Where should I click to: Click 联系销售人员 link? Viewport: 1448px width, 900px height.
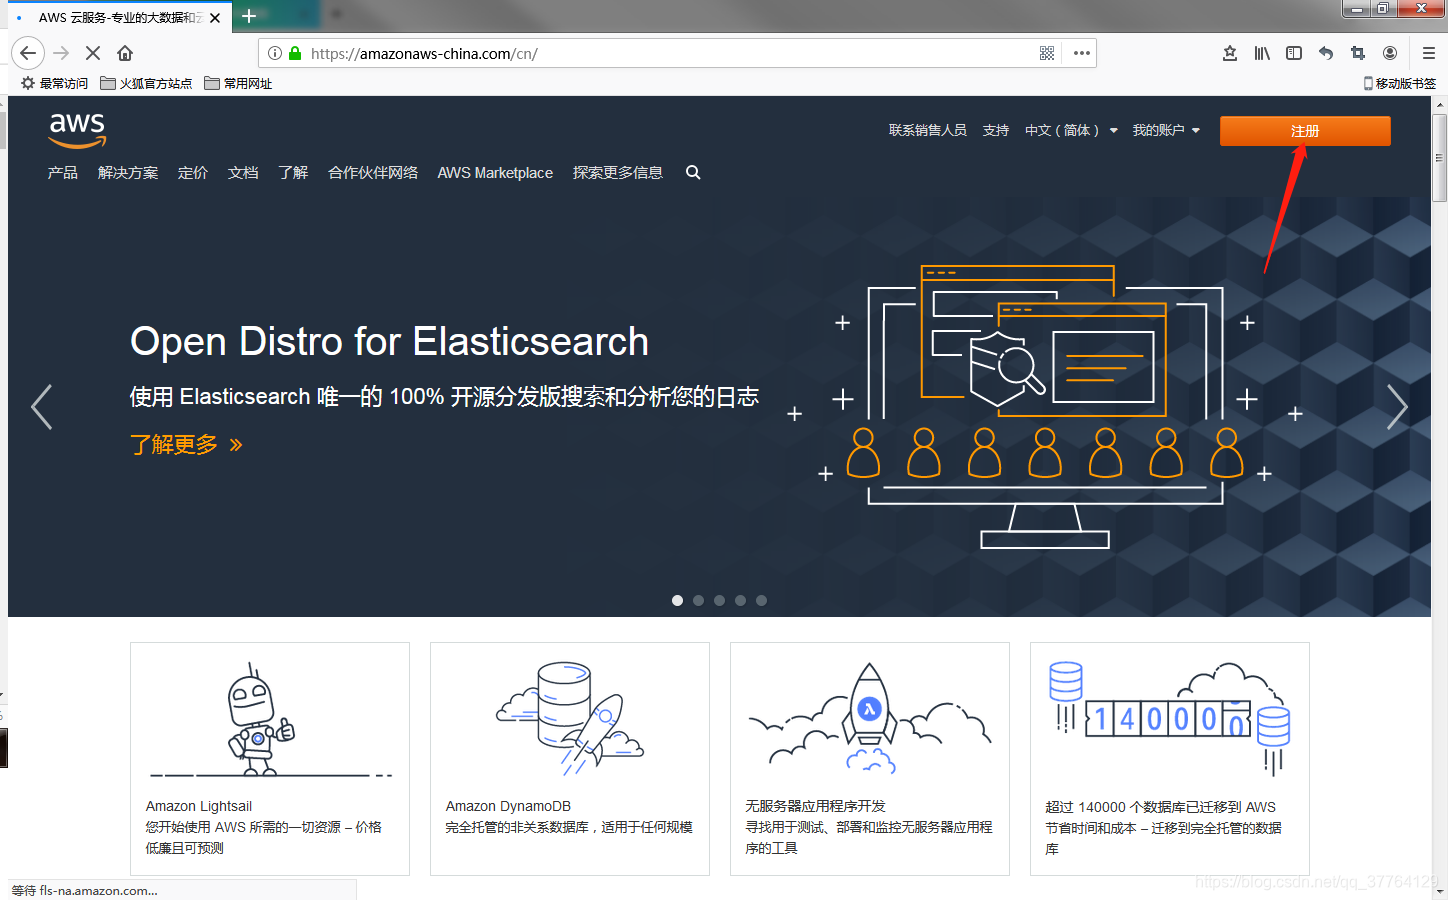click(x=928, y=130)
